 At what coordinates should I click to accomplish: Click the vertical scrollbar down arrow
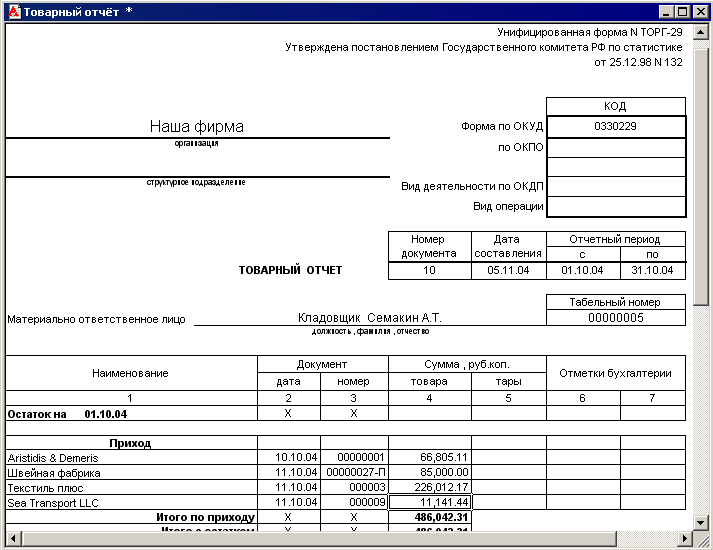701,522
